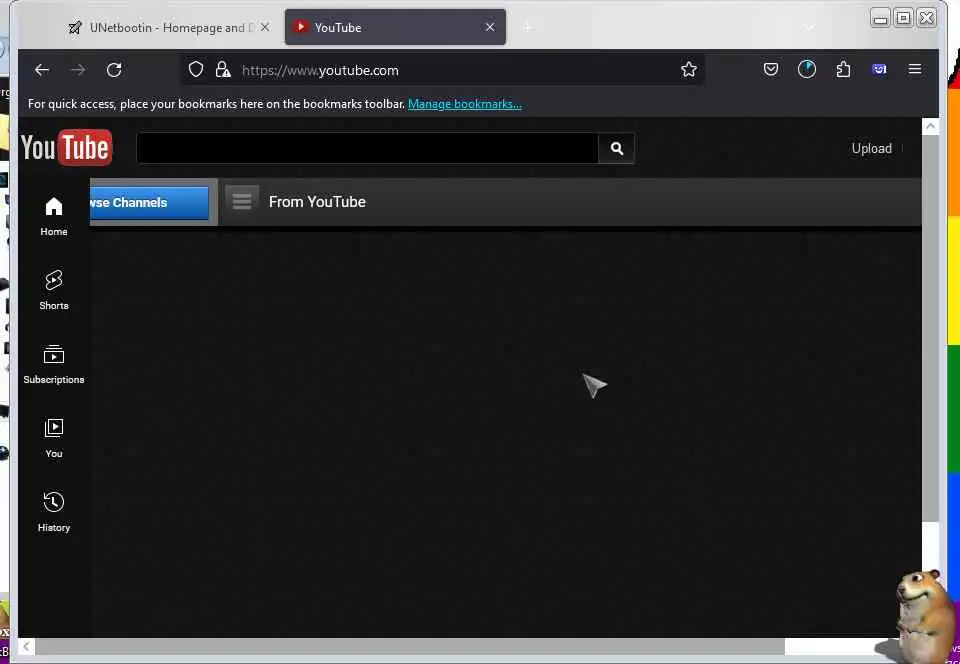Focus the YouTube search input field
The height and width of the screenshot is (664, 960).
(367, 148)
